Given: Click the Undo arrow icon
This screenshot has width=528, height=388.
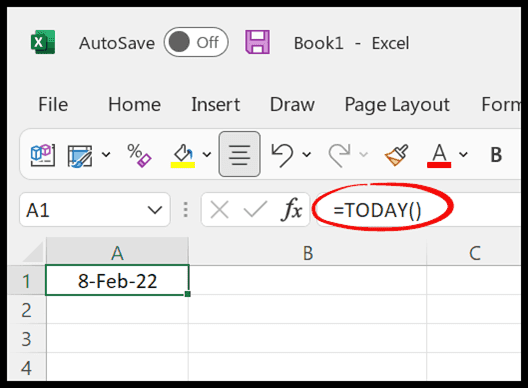Looking at the screenshot, I should (282, 155).
